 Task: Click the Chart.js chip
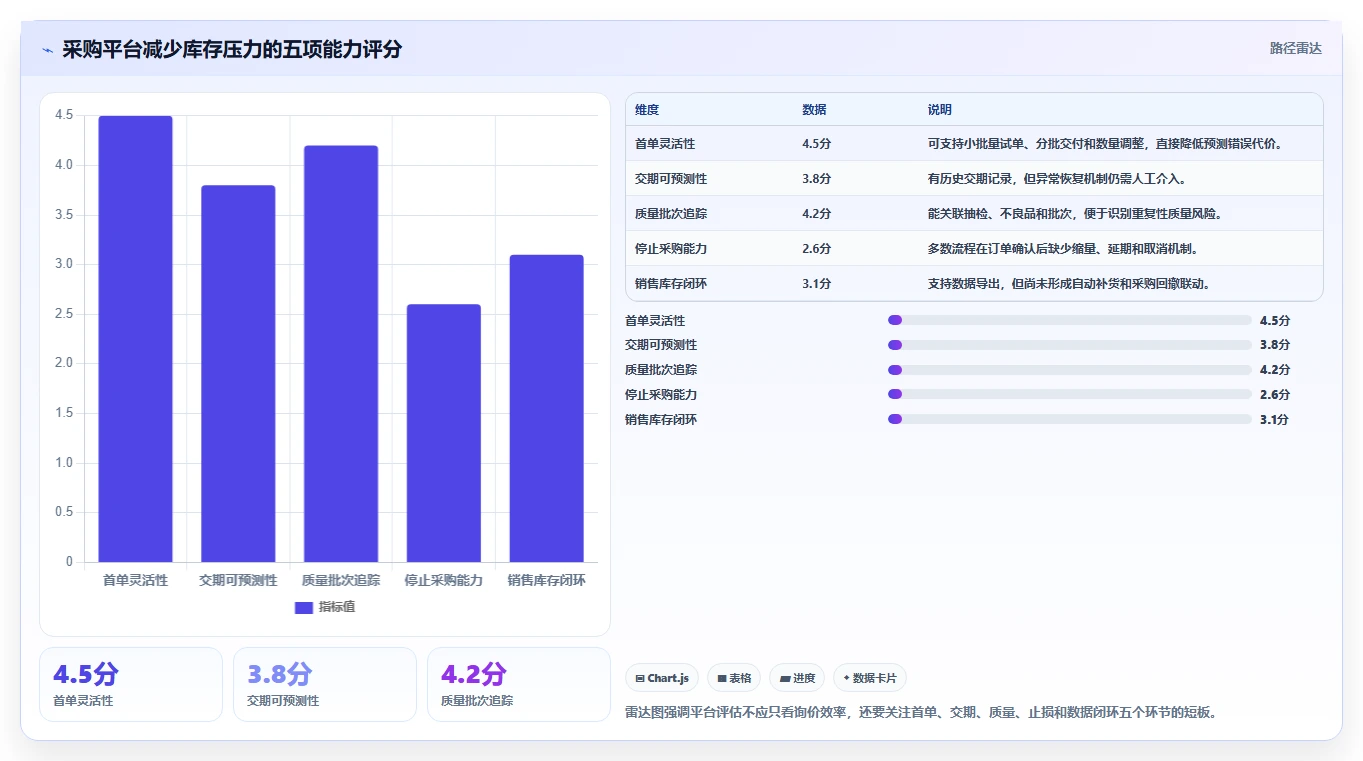tap(662, 678)
